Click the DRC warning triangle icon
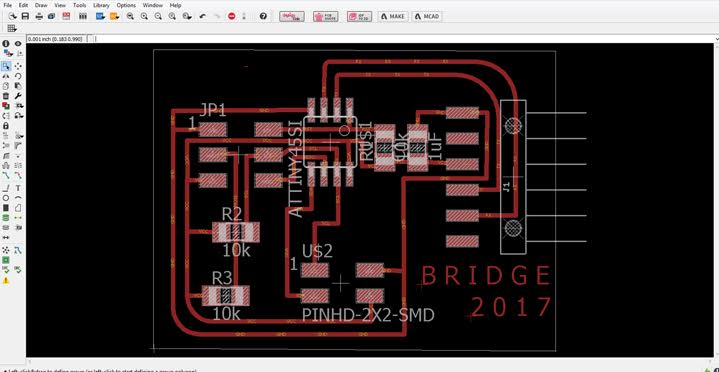The width and height of the screenshot is (719, 372). (6, 280)
